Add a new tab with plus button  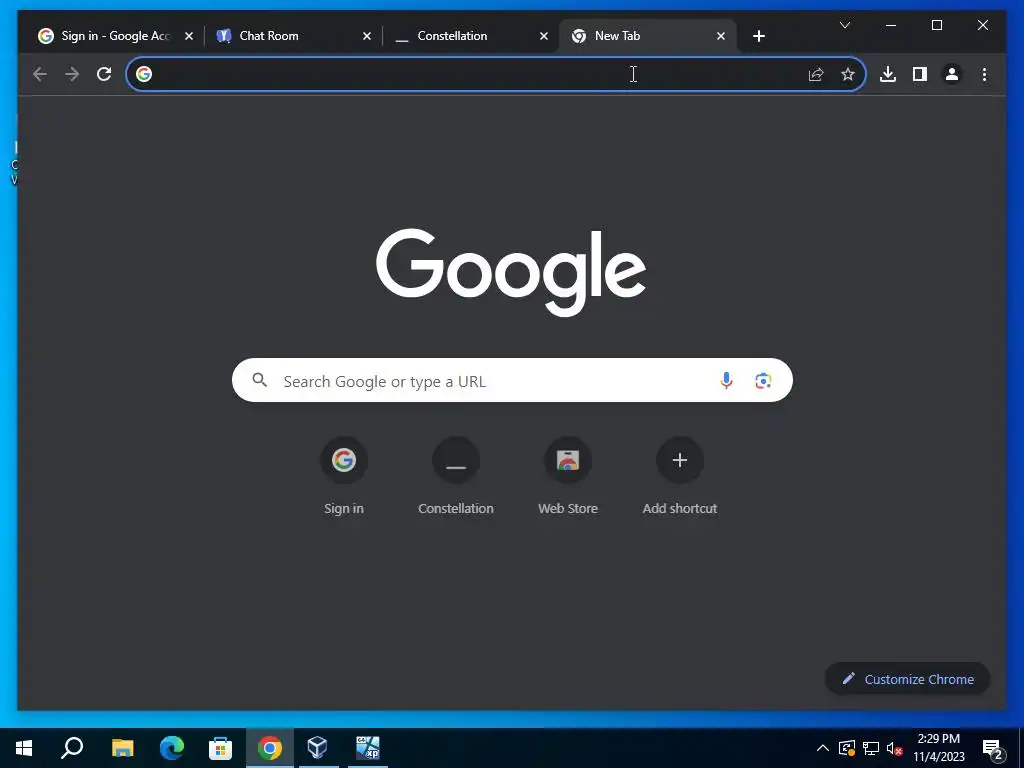click(x=758, y=36)
